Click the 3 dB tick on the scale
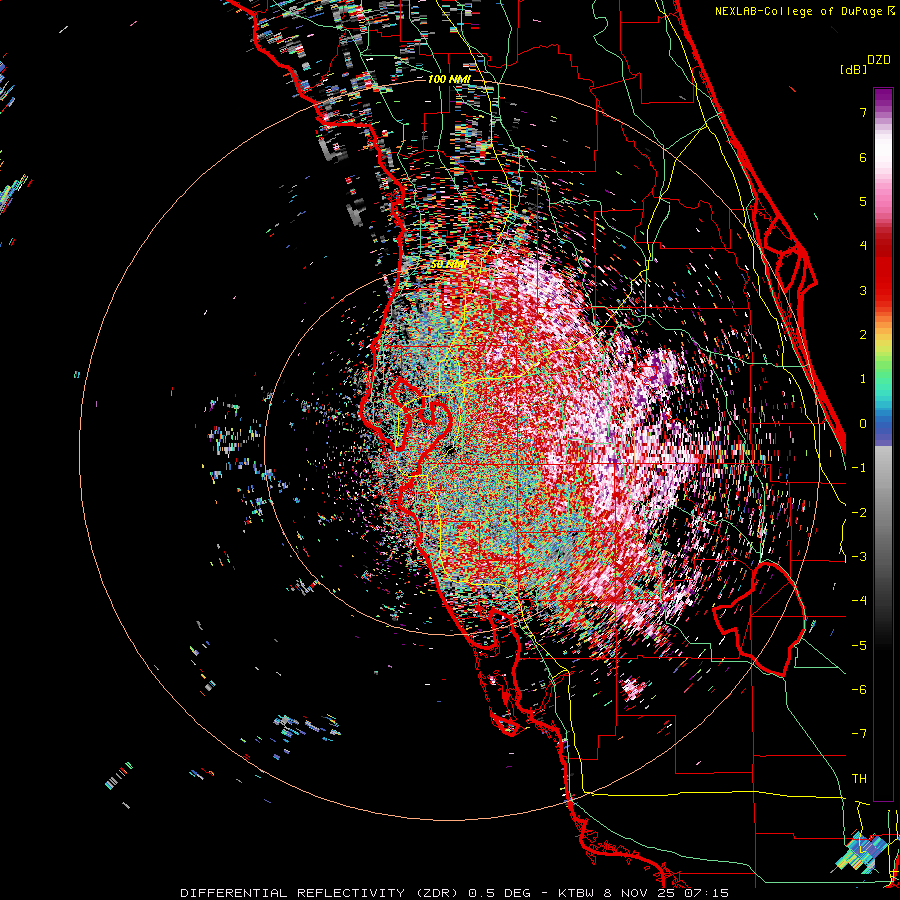This screenshot has height=900, width=900. 863,290
